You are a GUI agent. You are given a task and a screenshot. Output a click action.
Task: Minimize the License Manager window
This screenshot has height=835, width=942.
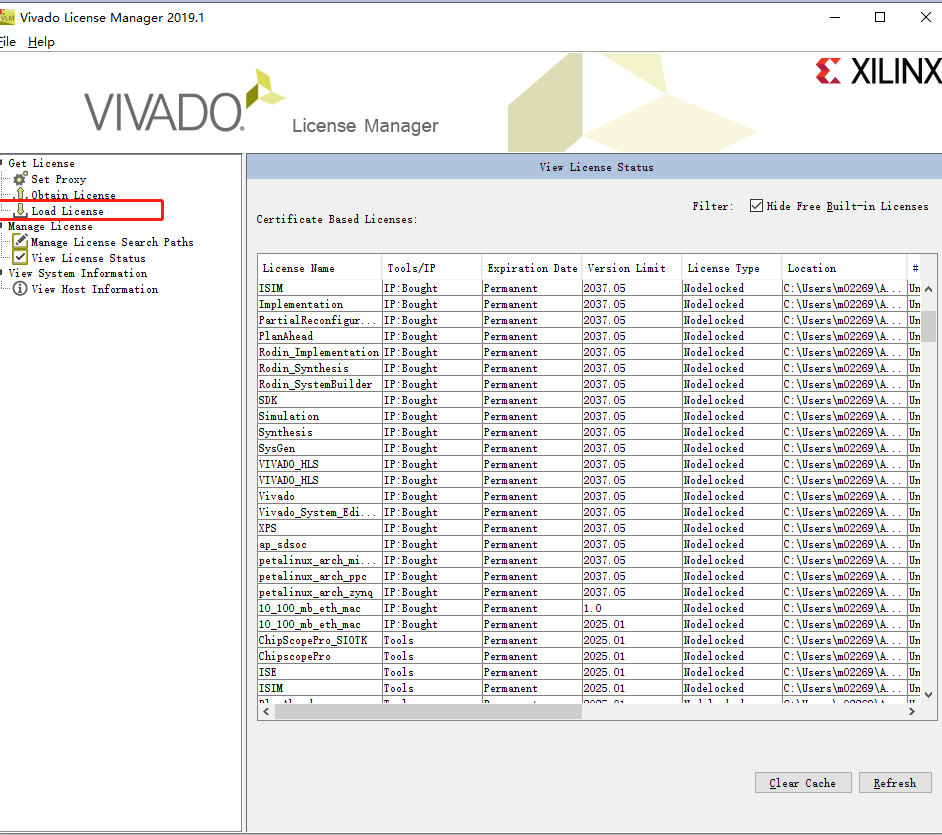[x=835, y=17]
